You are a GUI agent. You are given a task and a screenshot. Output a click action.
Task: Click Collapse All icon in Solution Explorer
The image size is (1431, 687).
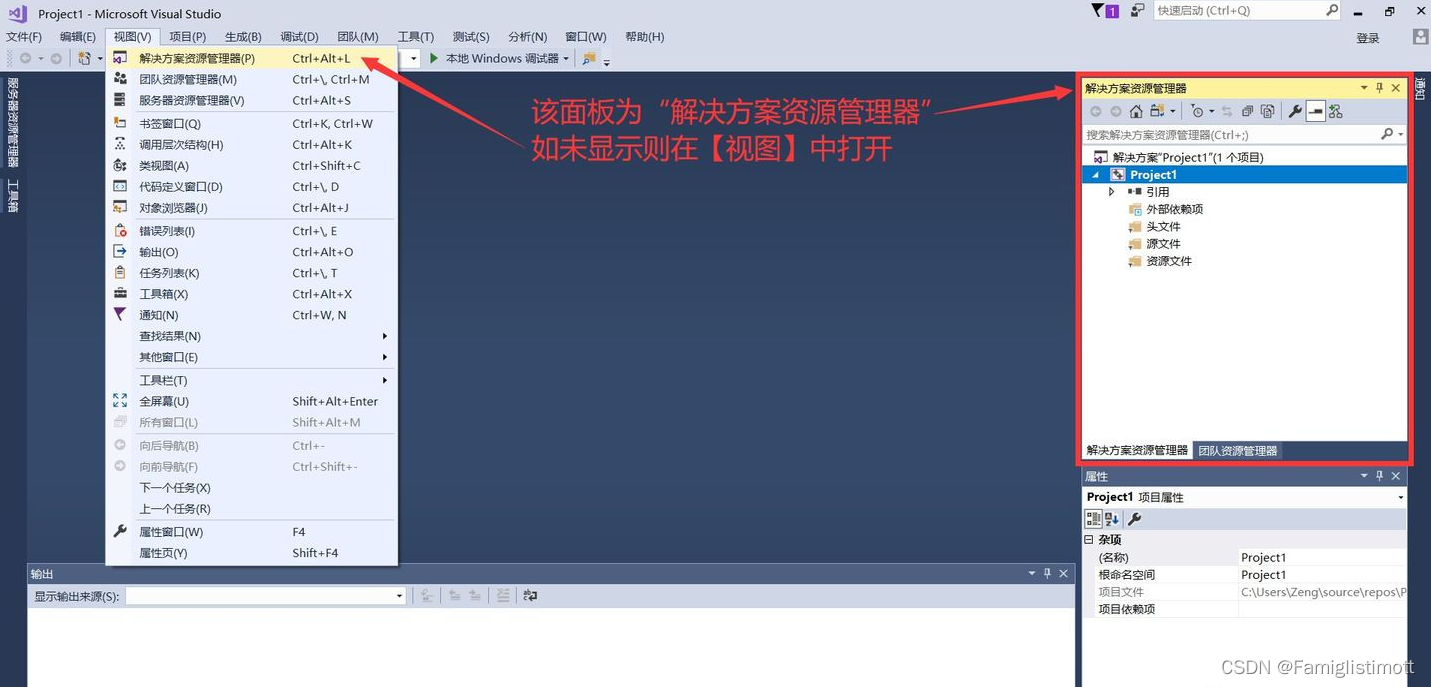(1248, 112)
